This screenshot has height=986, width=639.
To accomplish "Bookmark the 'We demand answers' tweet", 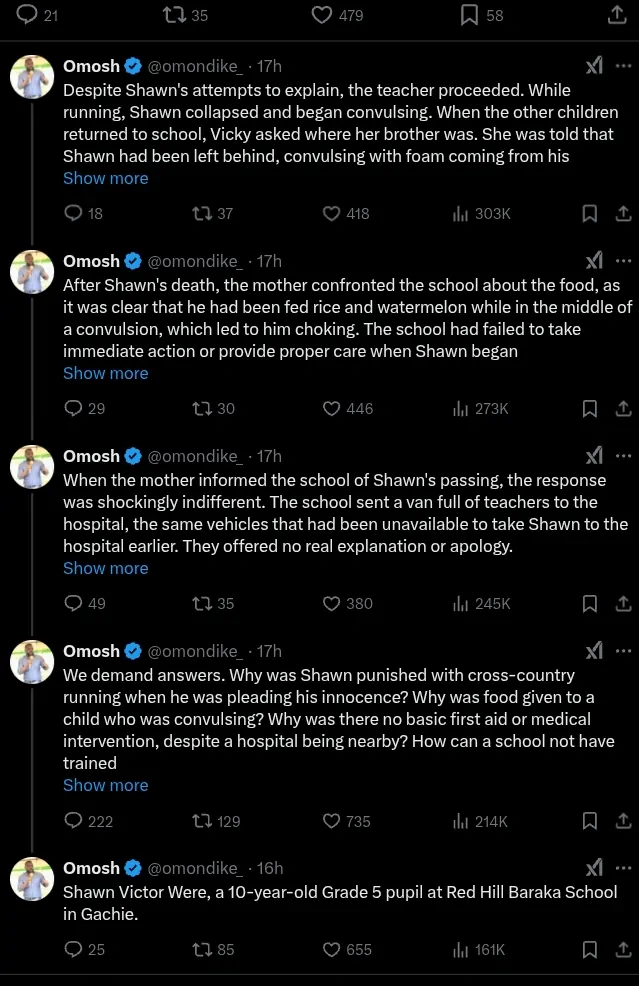I will (x=590, y=821).
